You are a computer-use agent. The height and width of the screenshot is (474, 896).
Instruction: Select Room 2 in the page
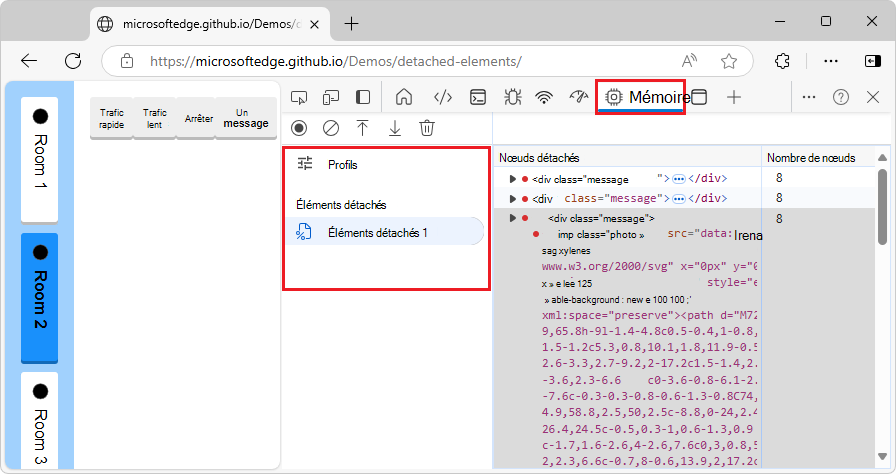pos(39,297)
